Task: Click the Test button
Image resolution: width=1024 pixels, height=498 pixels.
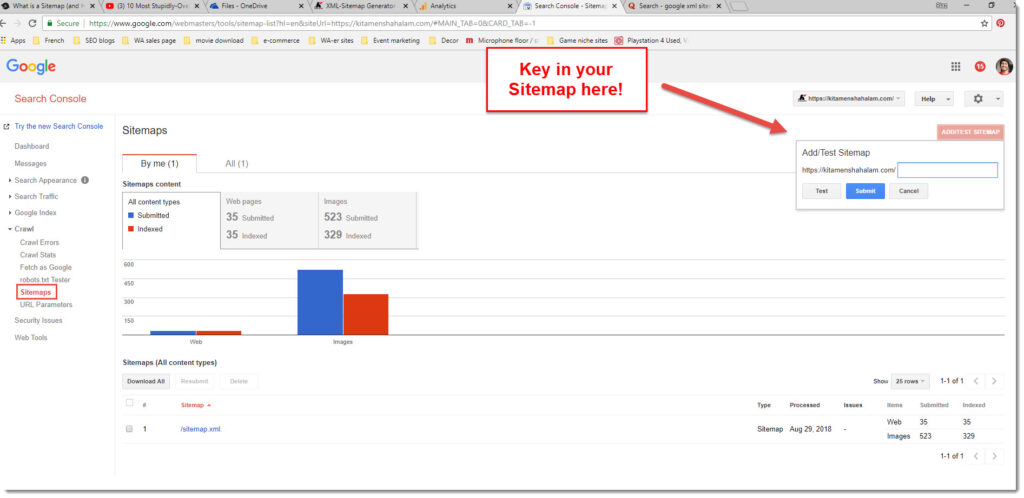Action: point(822,191)
